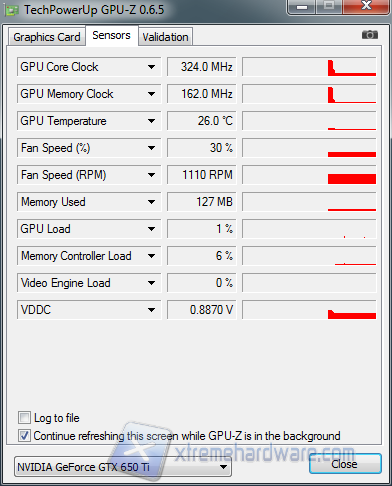This screenshot has width=392, height=486.
Task: Expand the GPU Temperature sensor dropdown
Action: [151, 121]
